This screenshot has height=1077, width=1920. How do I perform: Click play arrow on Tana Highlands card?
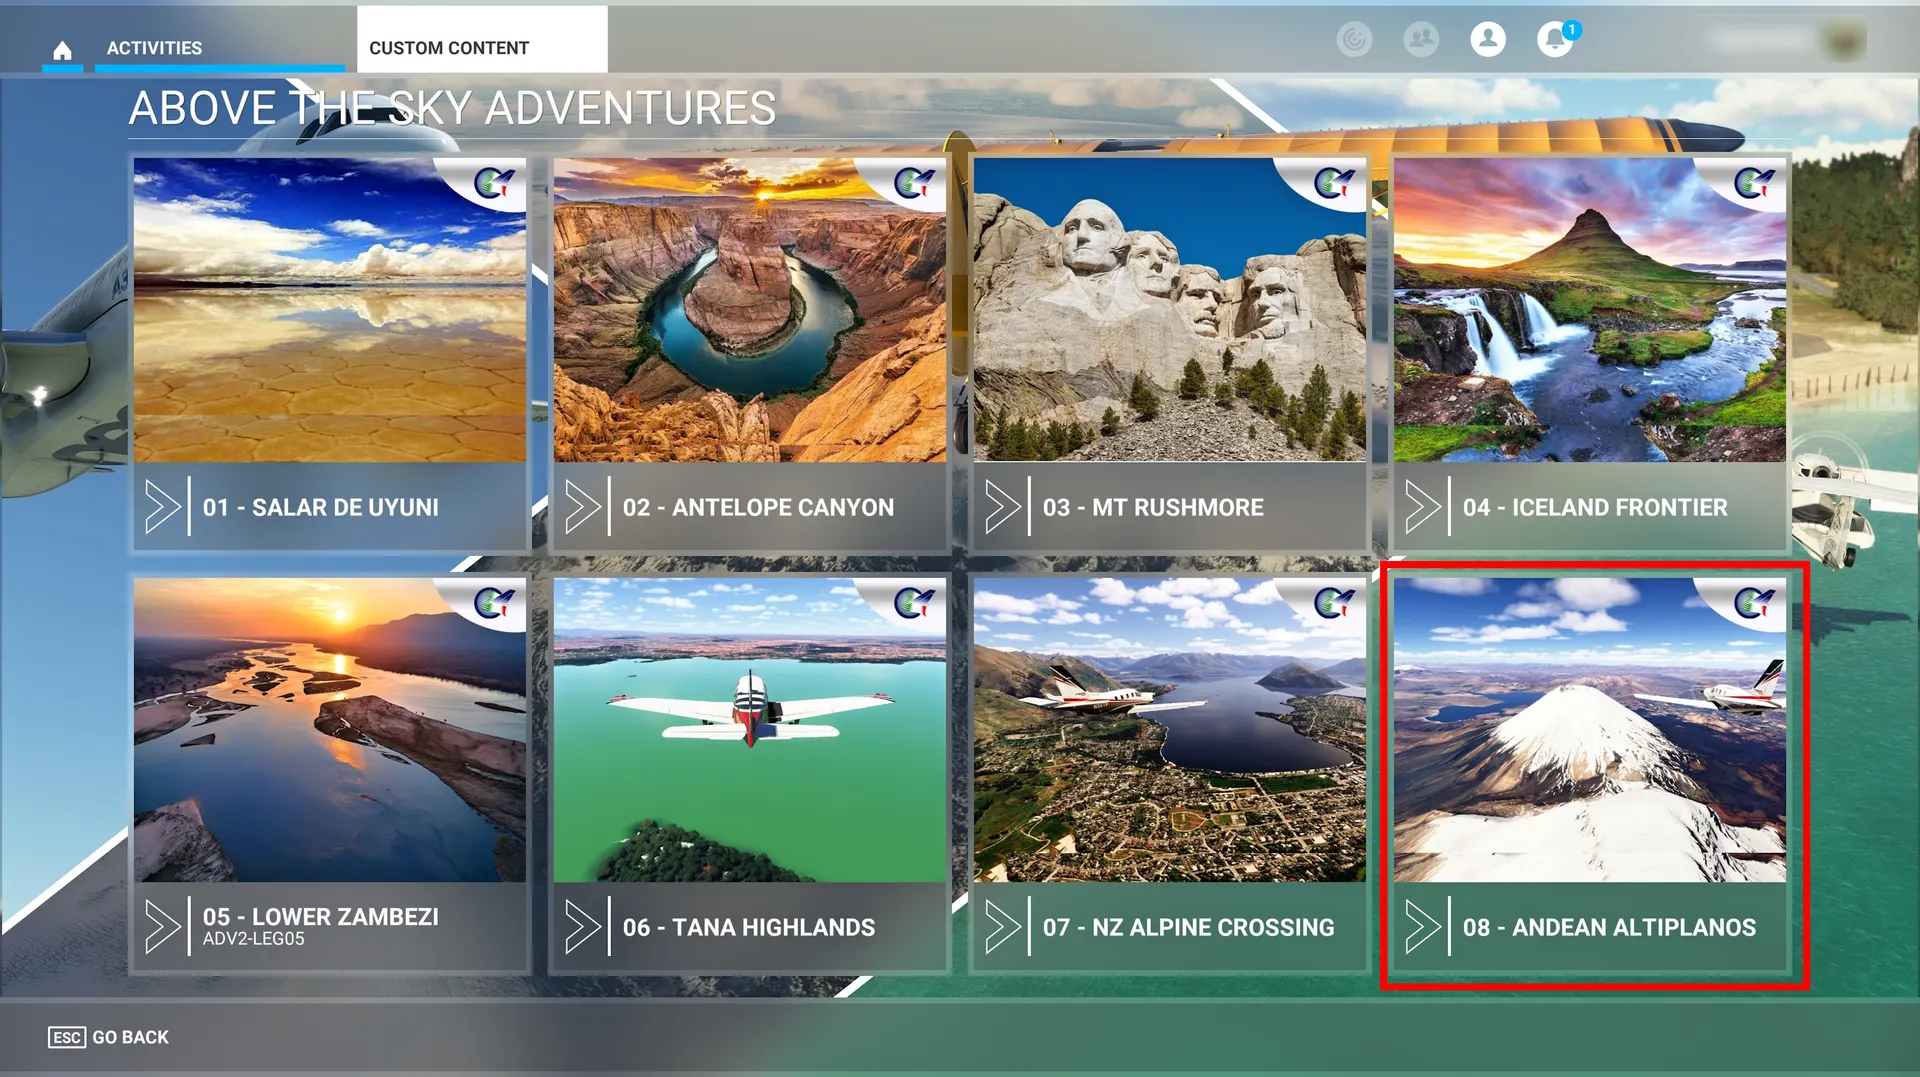(582, 927)
